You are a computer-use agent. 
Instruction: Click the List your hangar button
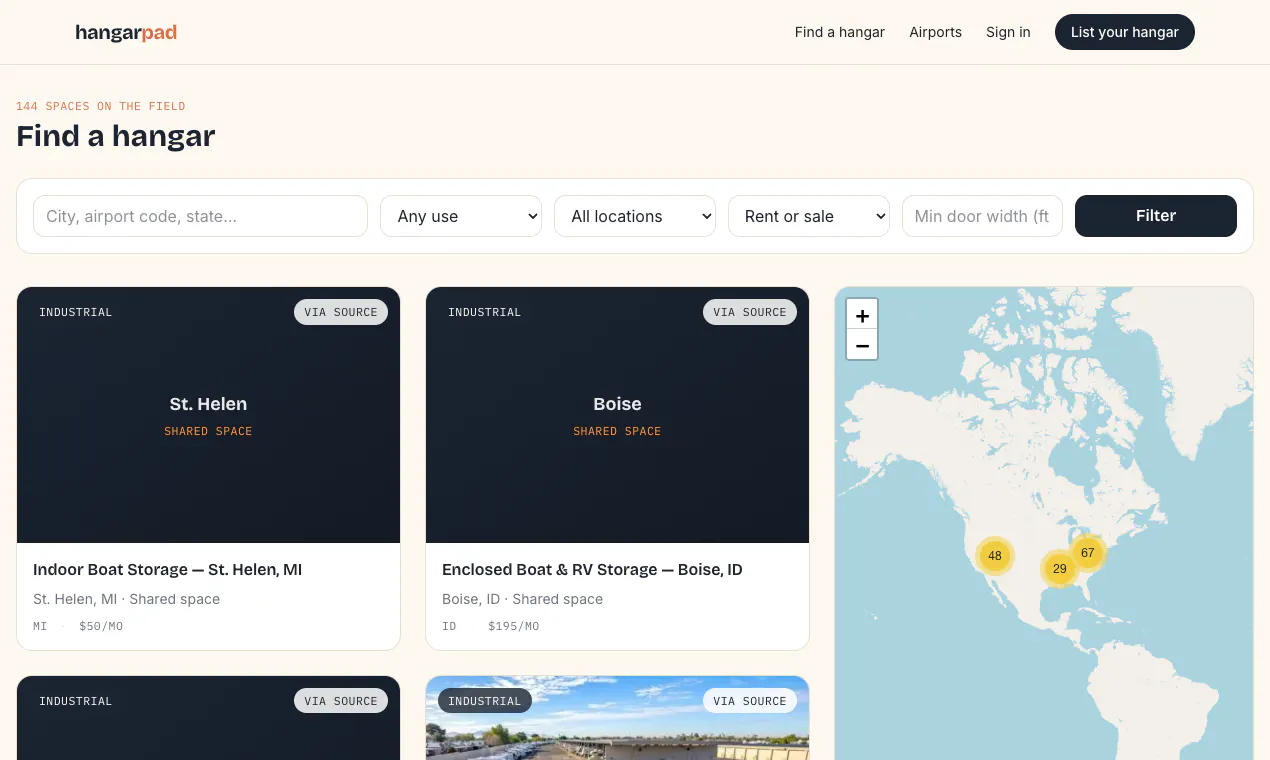(1125, 32)
